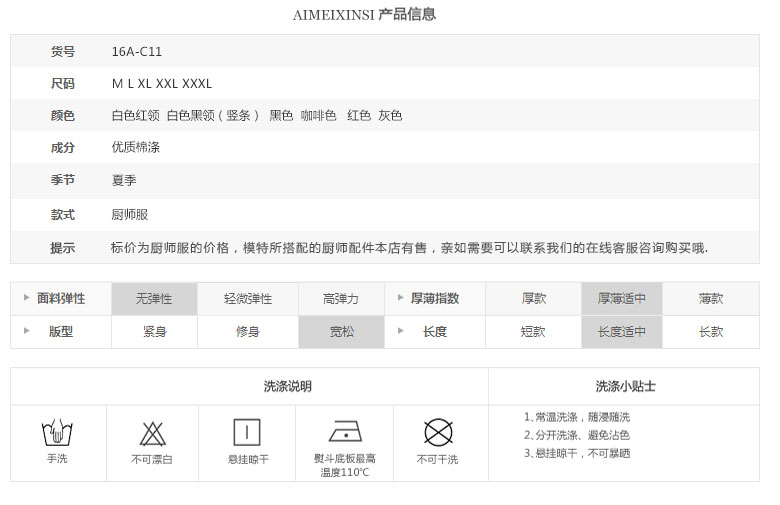The width and height of the screenshot is (780, 505).
Task: Select the 厚薄适中 thickness cell
Action: tap(622, 299)
